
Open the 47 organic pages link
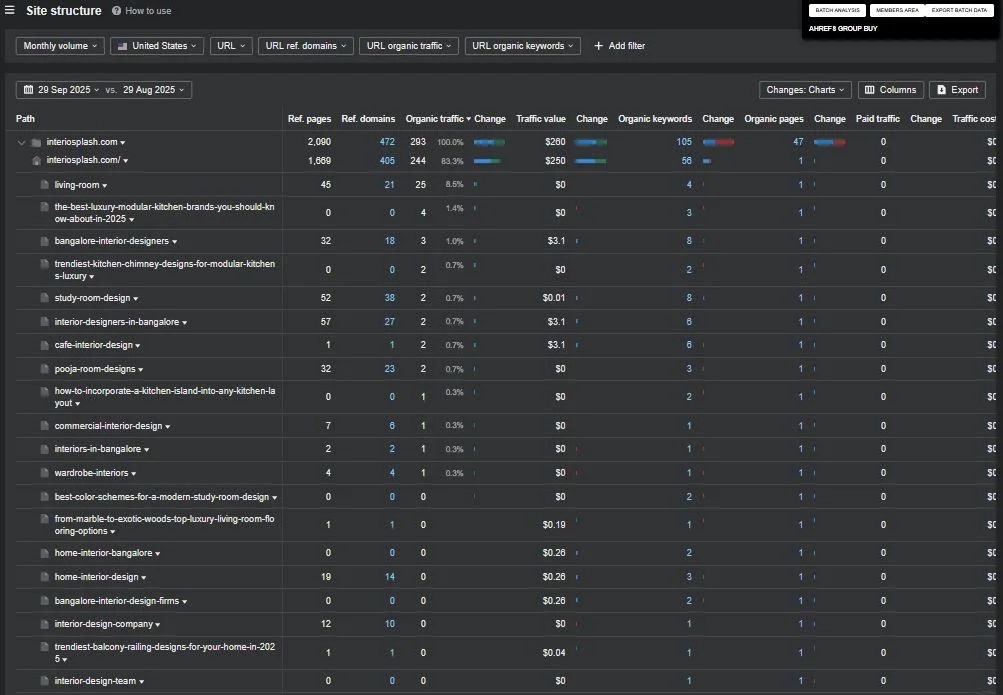tap(798, 142)
